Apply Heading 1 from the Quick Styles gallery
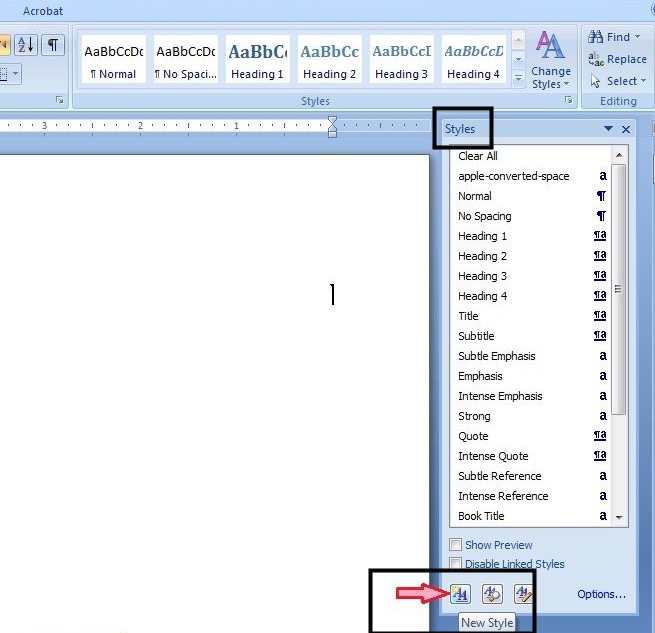Image resolution: width=655 pixels, height=633 pixels. [x=258, y=60]
